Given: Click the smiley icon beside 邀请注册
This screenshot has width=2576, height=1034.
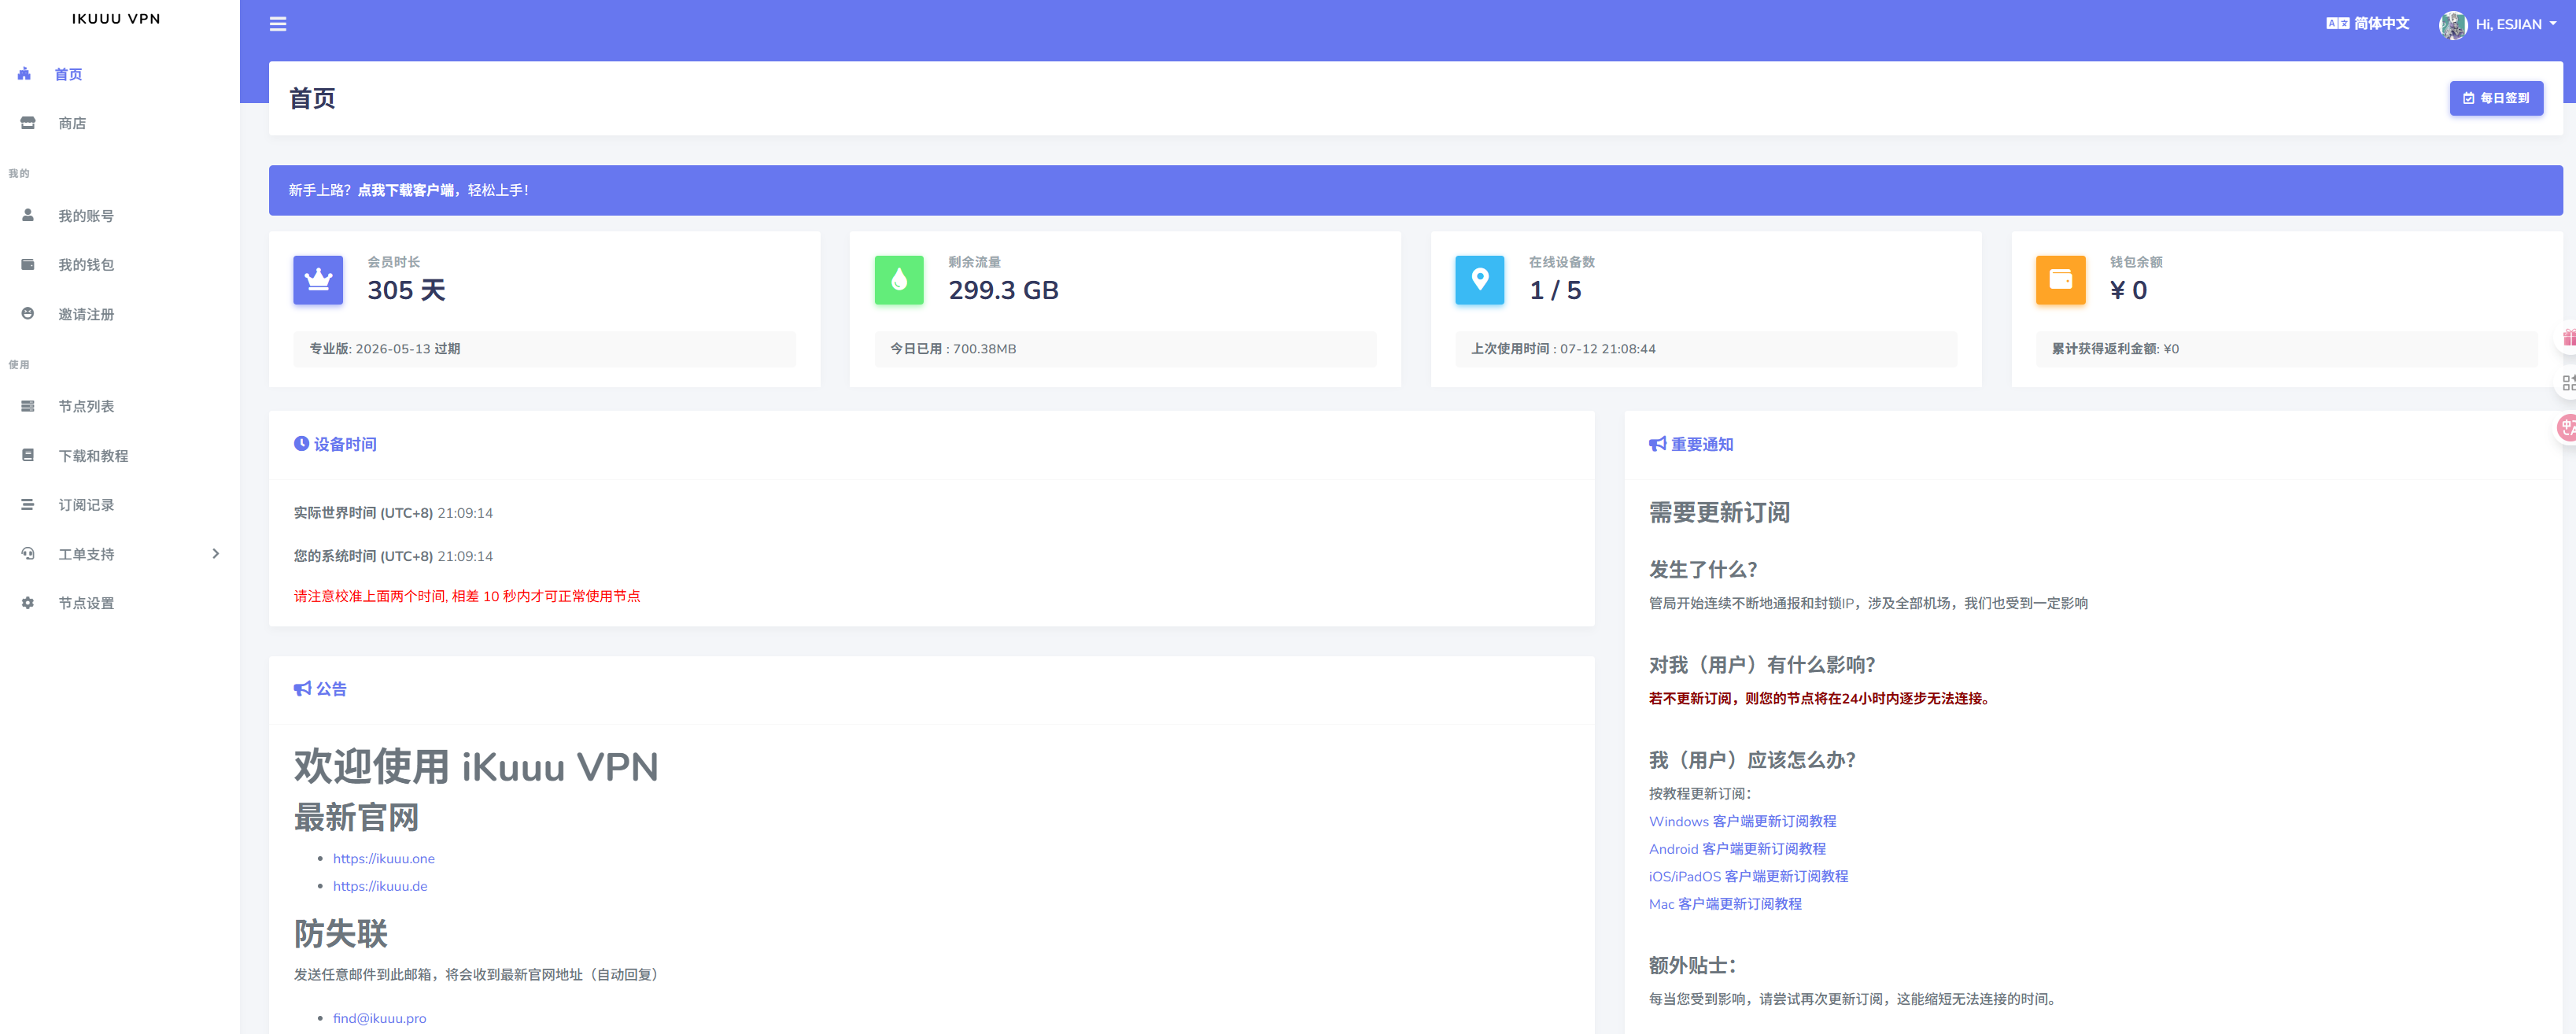Looking at the screenshot, I should 28,314.
